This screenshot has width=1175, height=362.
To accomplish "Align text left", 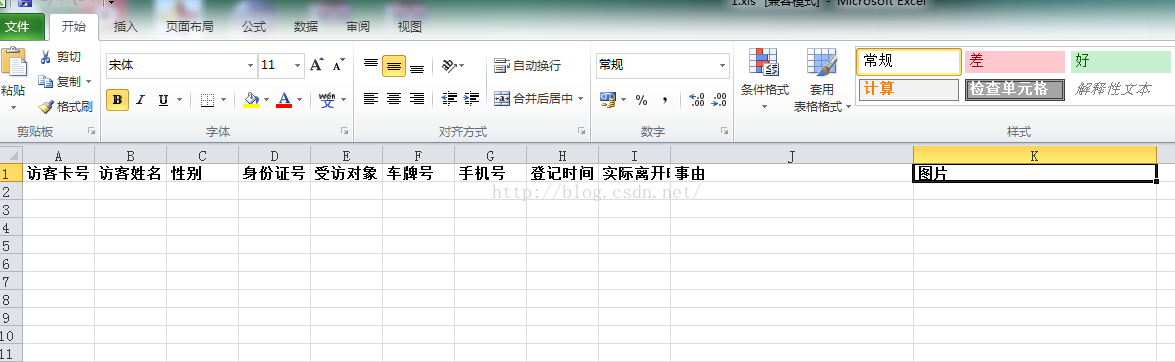I will (x=371, y=98).
